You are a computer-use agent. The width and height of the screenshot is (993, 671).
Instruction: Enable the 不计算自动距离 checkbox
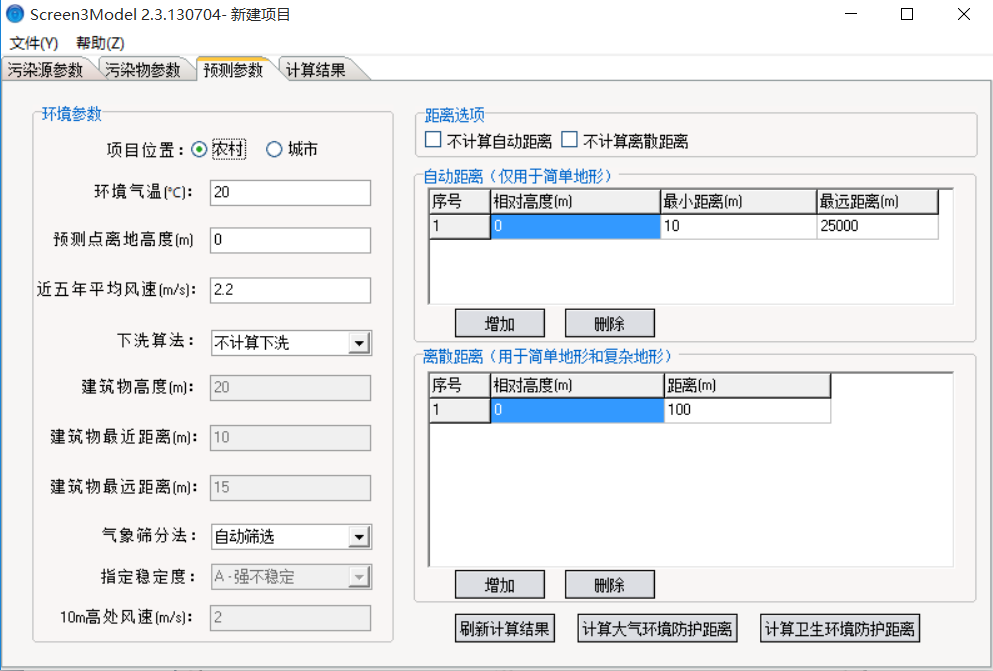click(433, 140)
